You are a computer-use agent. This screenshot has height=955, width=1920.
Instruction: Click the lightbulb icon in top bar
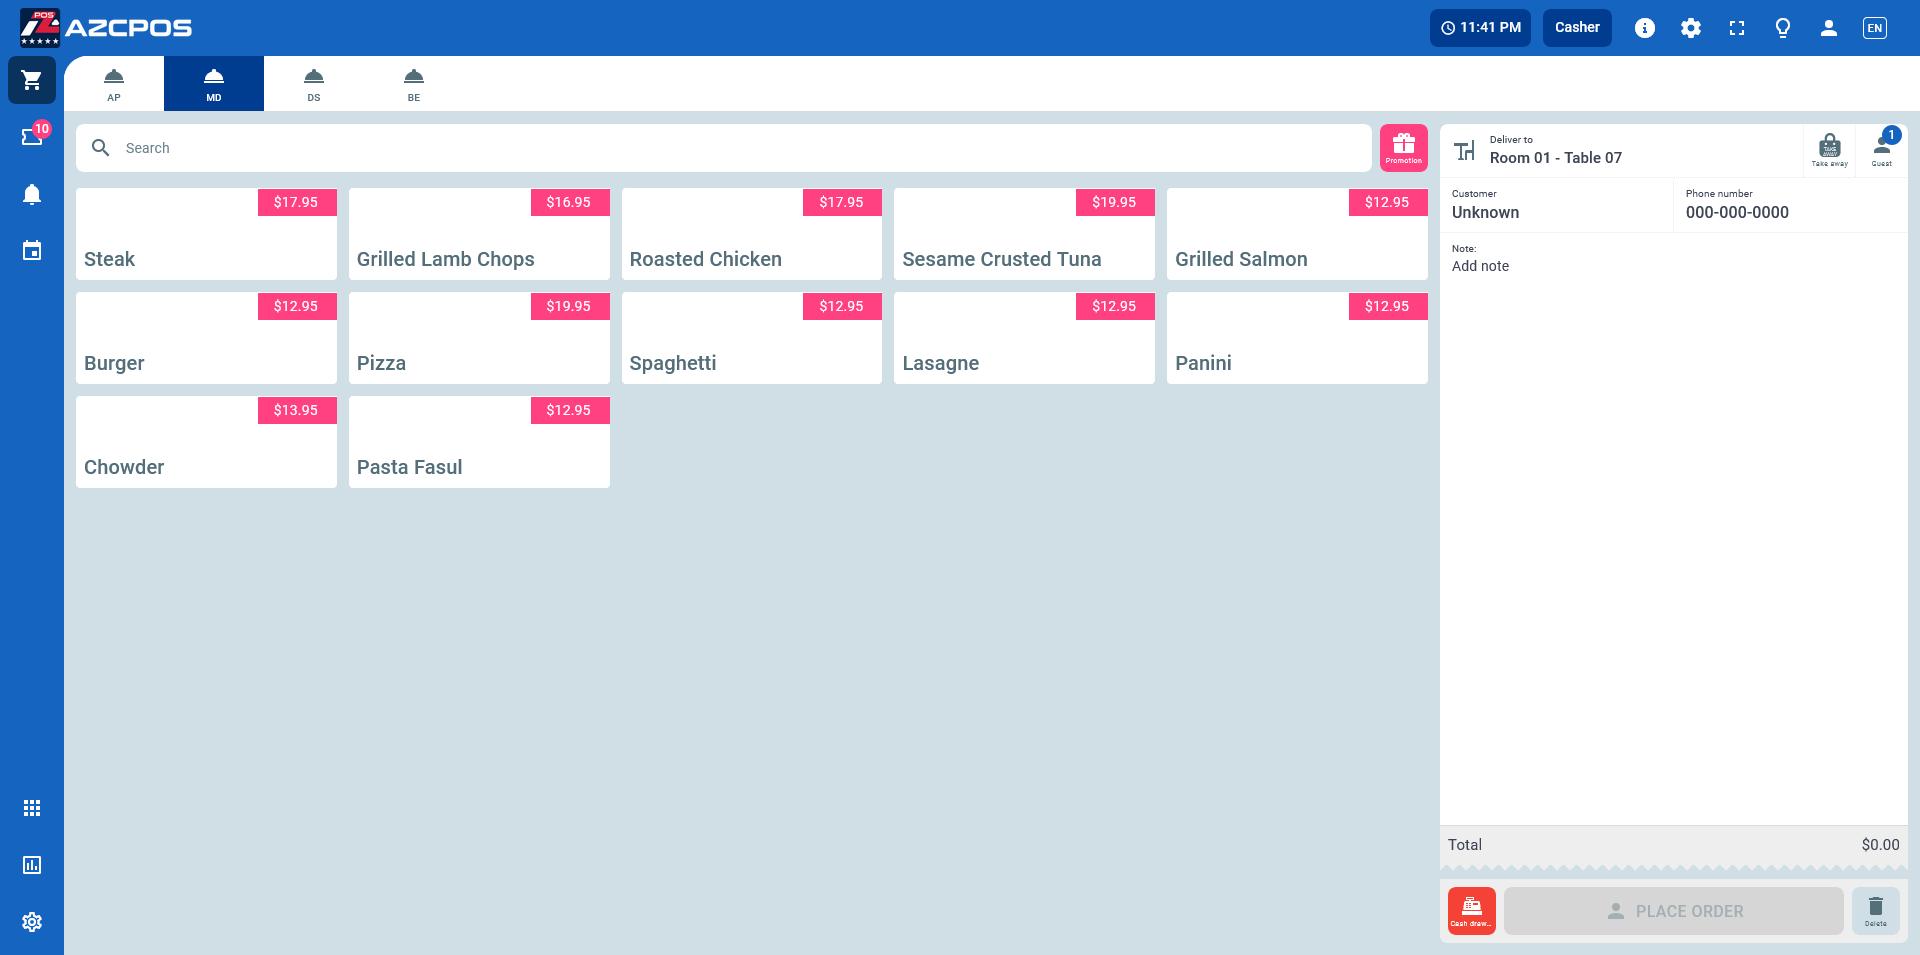(x=1783, y=28)
